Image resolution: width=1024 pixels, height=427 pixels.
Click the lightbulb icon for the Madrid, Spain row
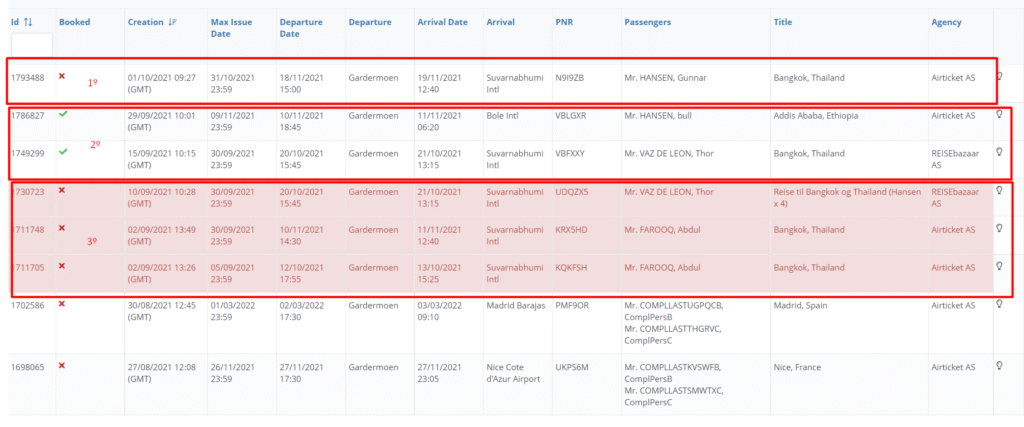pyautogui.click(x=999, y=304)
